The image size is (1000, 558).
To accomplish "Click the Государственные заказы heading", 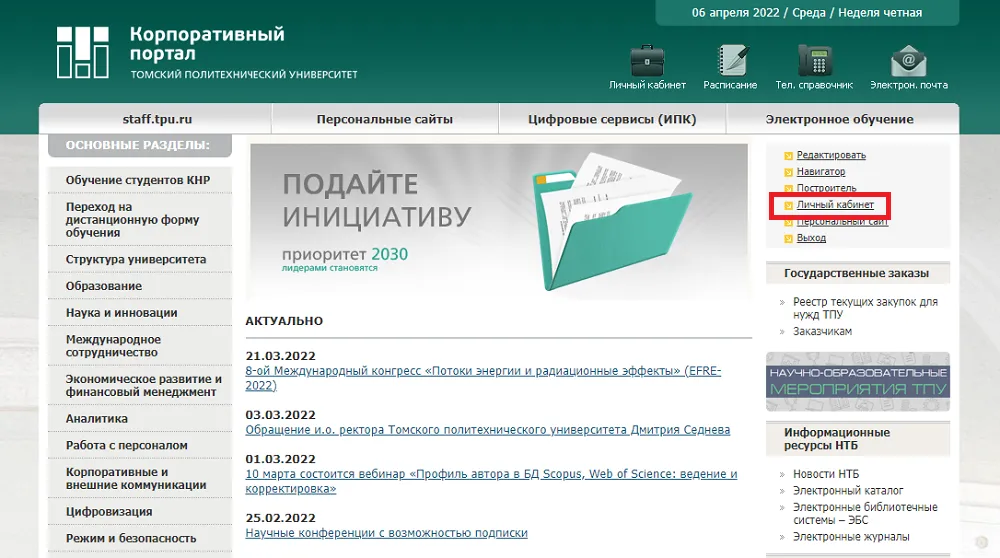I will click(857, 273).
